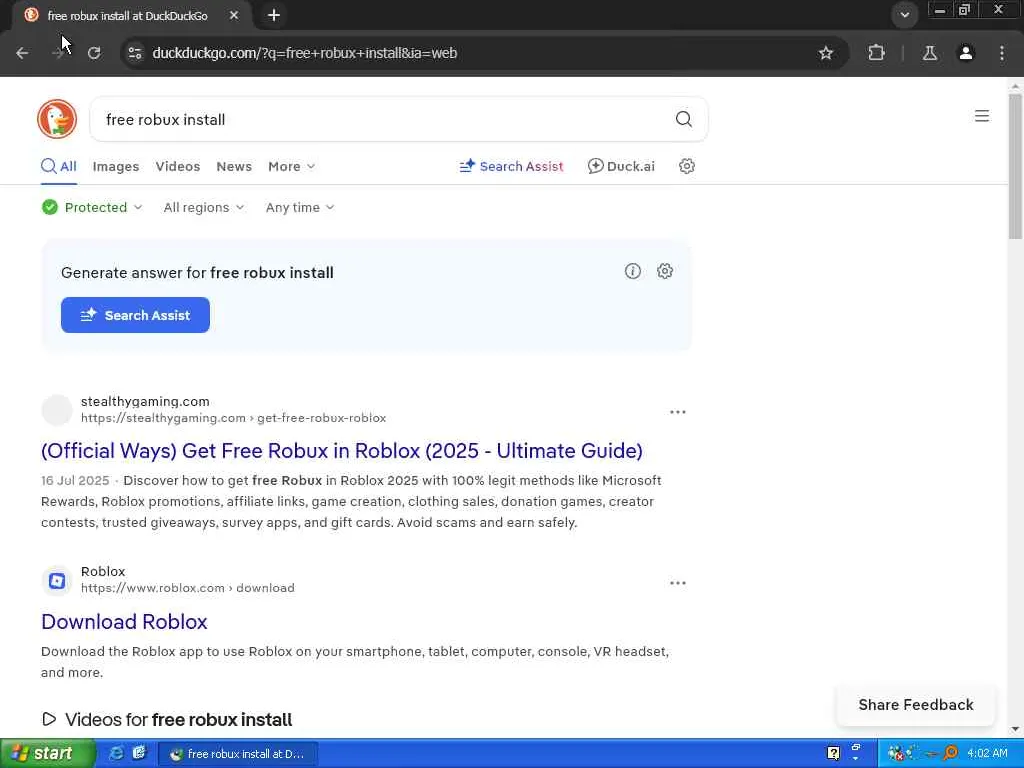Switch to the Videos tab
Image resolution: width=1024 pixels, height=768 pixels.
[178, 166]
